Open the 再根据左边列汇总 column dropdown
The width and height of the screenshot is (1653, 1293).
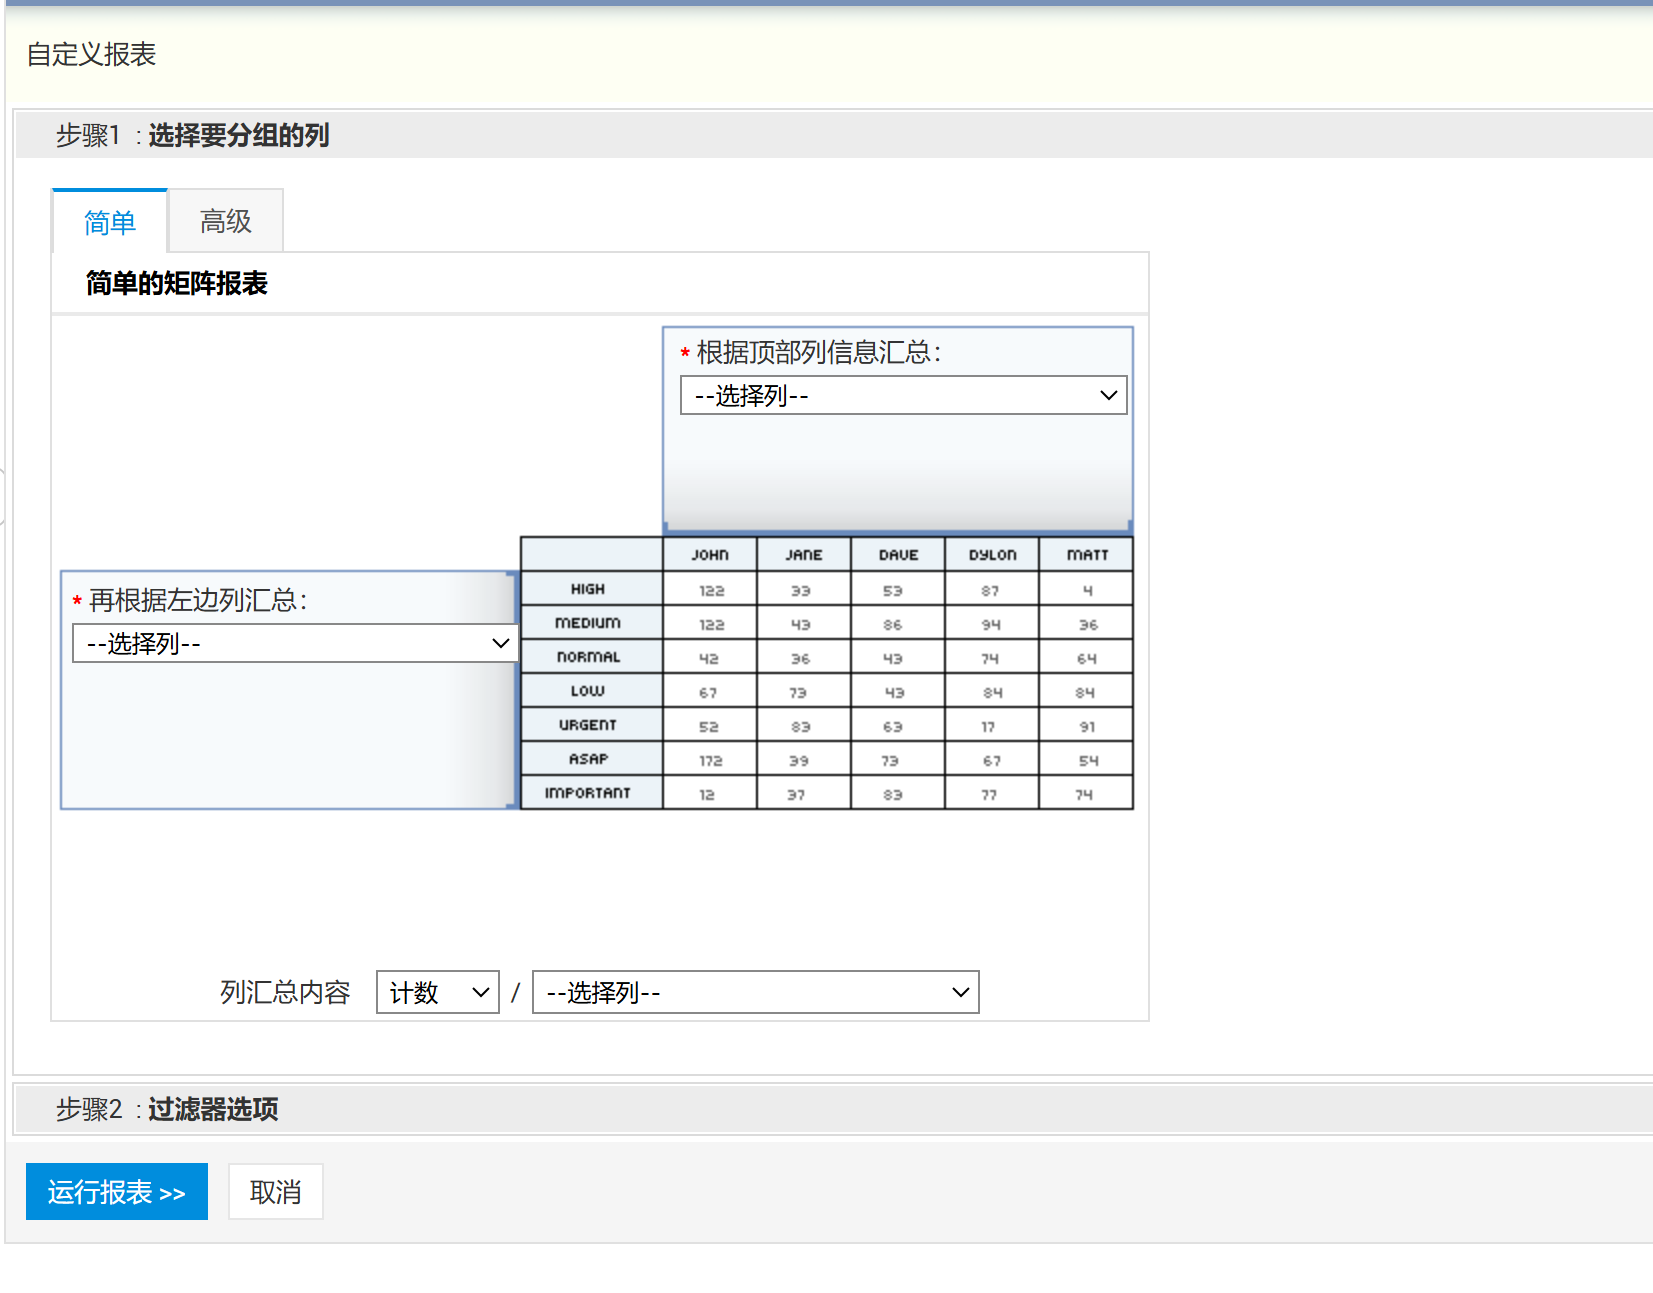[x=295, y=644]
